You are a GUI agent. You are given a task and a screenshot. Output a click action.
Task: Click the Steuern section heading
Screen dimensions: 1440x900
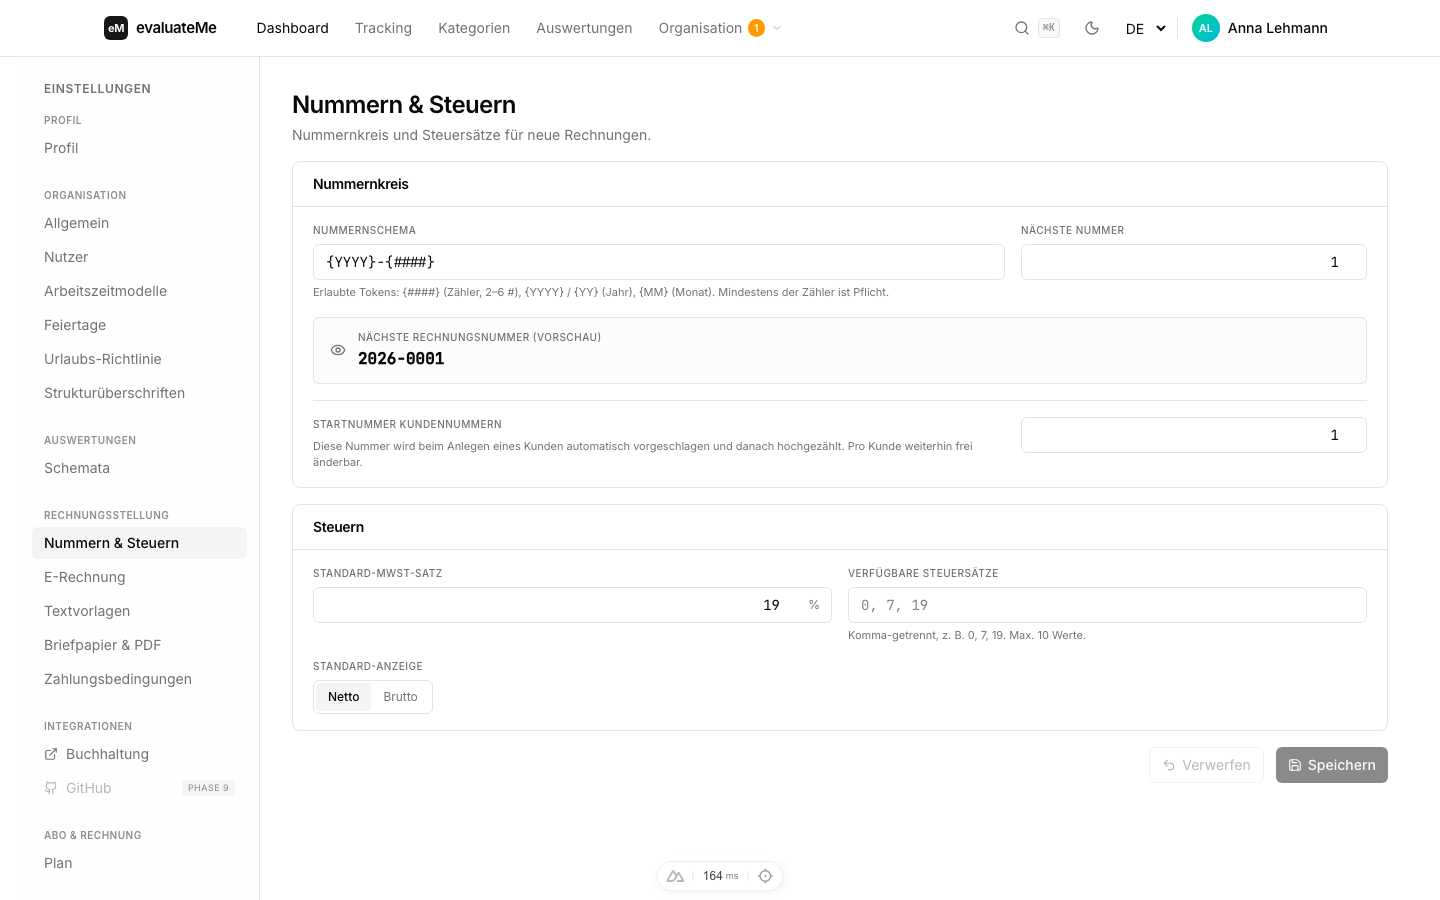[x=338, y=527]
